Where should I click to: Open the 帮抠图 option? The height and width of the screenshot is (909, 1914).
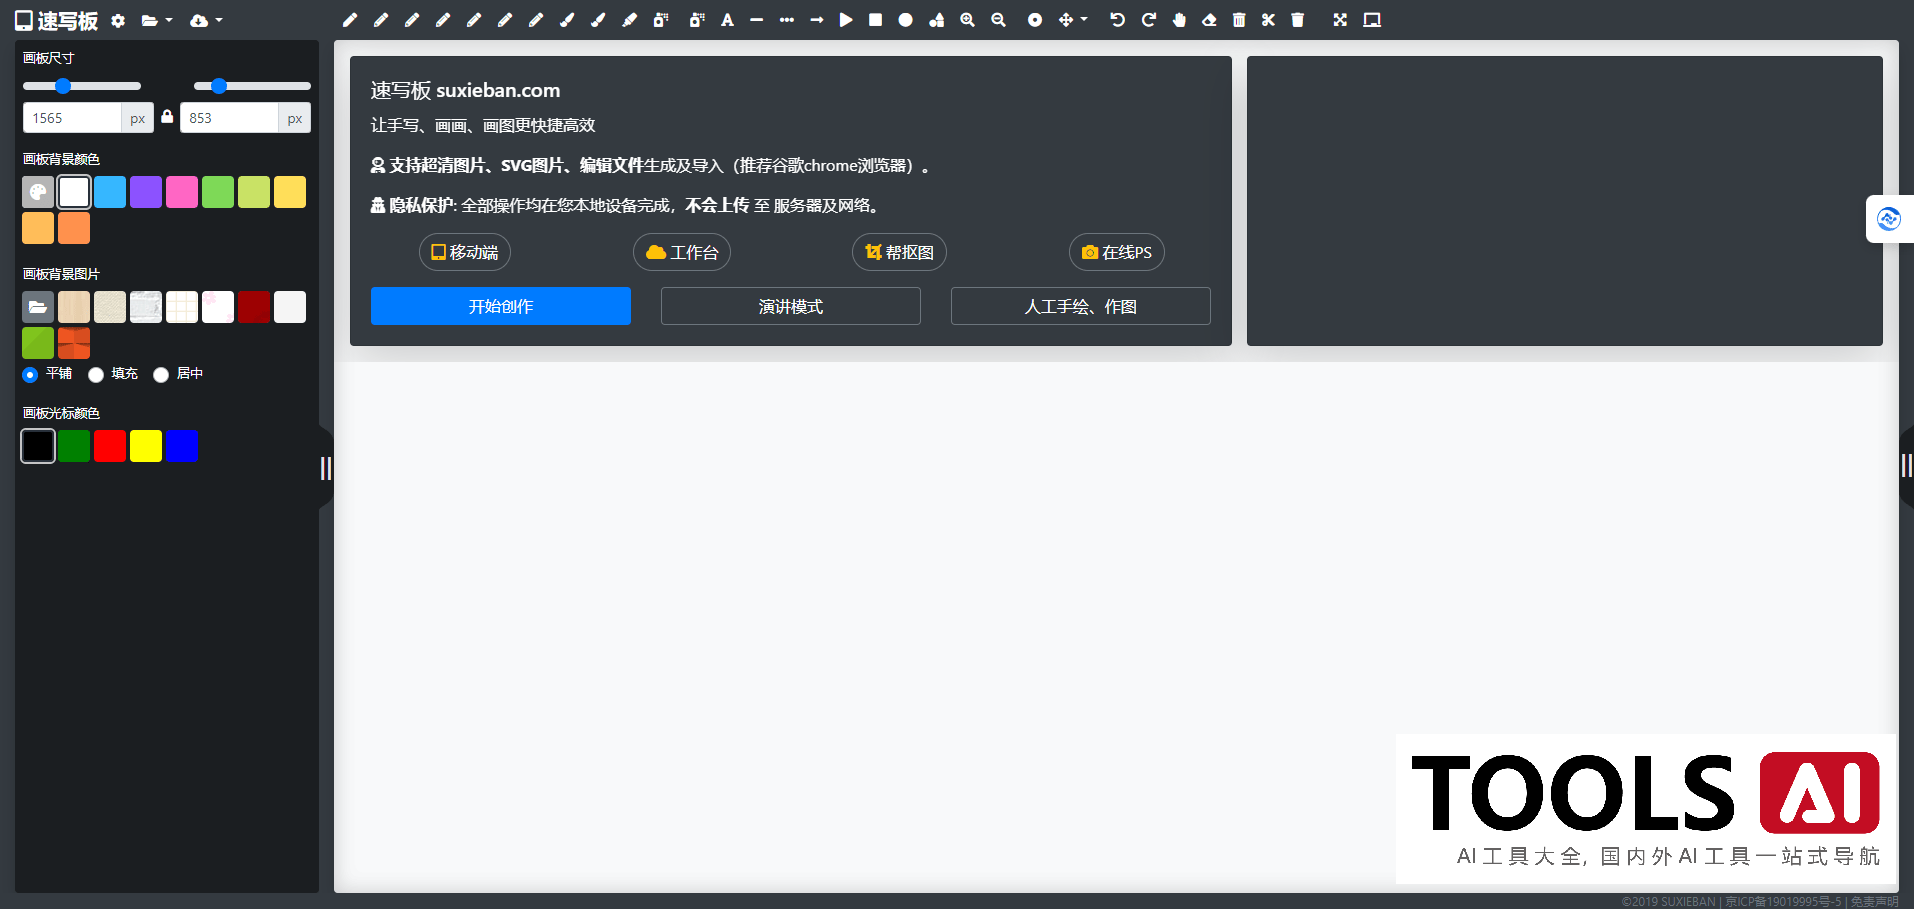tap(898, 252)
